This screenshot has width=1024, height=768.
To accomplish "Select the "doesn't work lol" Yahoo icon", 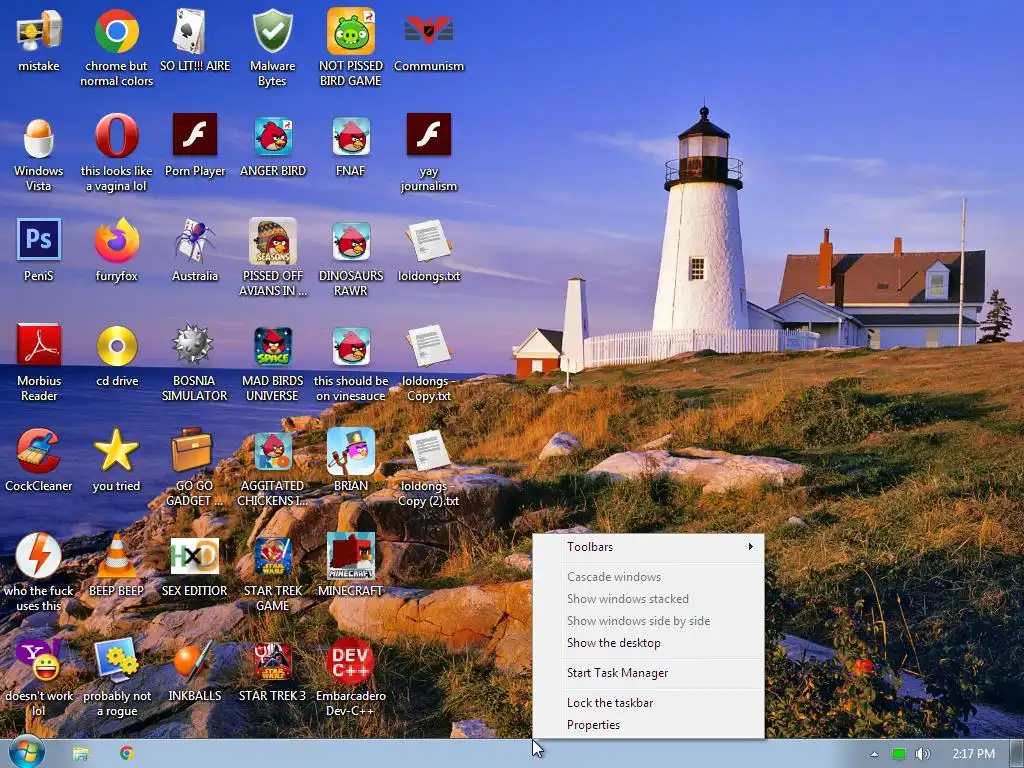I will pyautogui.click(x=39, y=660).
